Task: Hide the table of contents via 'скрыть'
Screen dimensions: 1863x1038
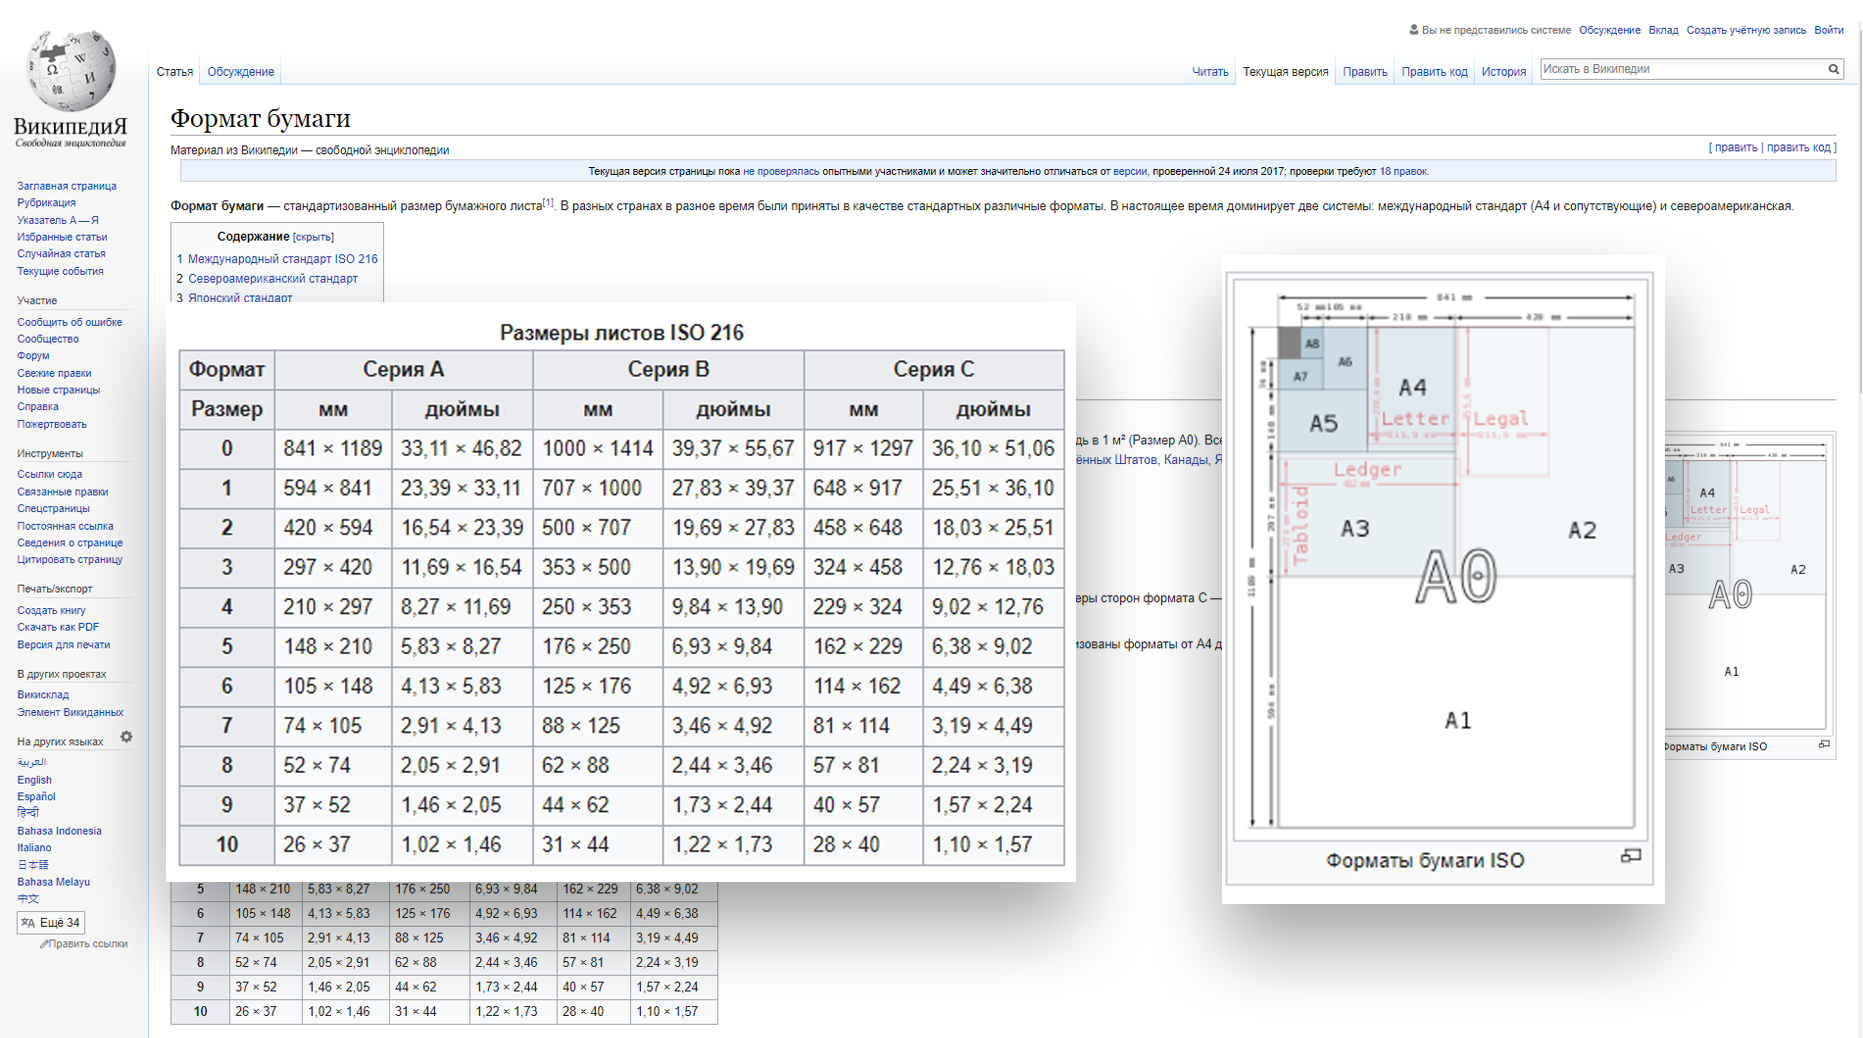Action: (x=313, y=237)
